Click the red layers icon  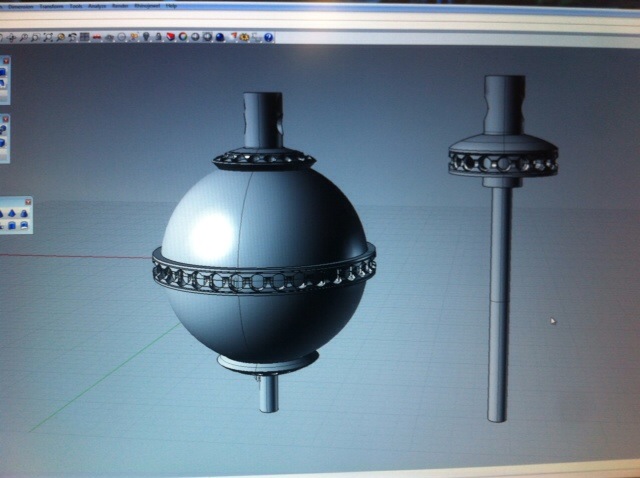click(x=171, y=37)
